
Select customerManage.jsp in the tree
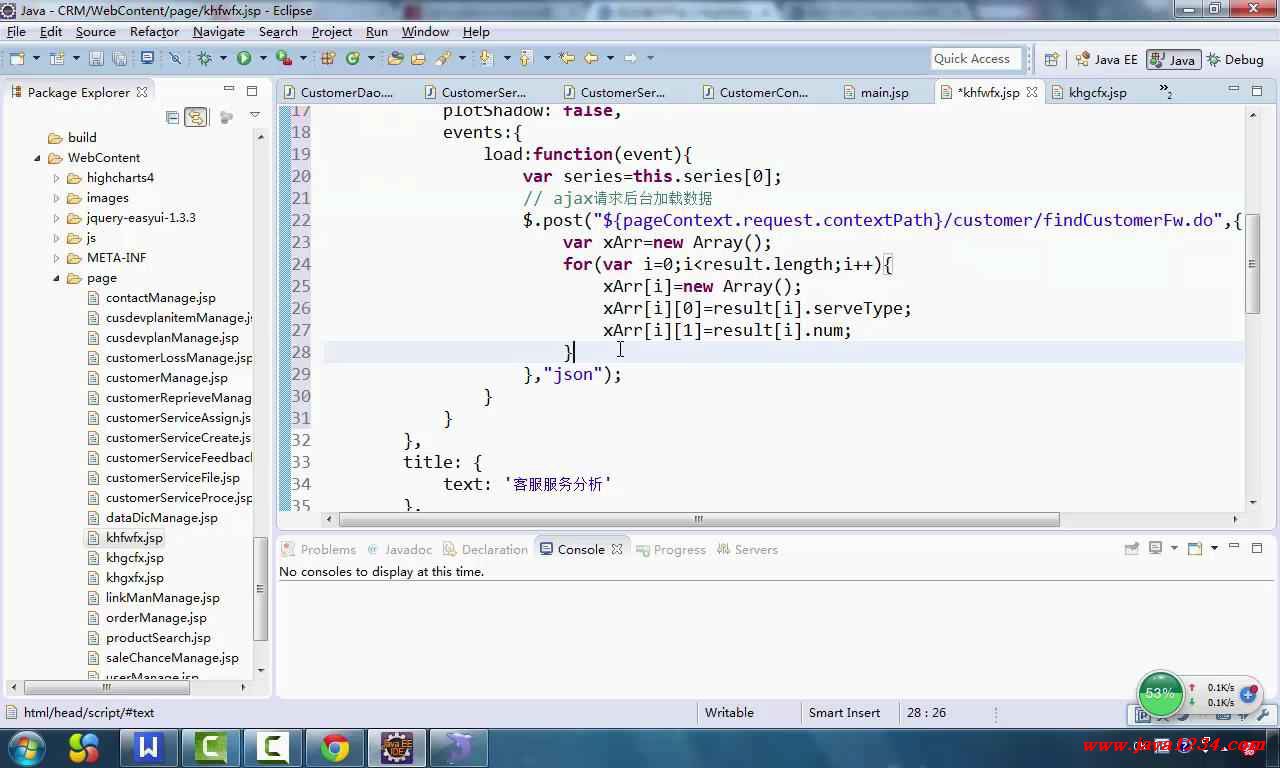click(166, 378)
